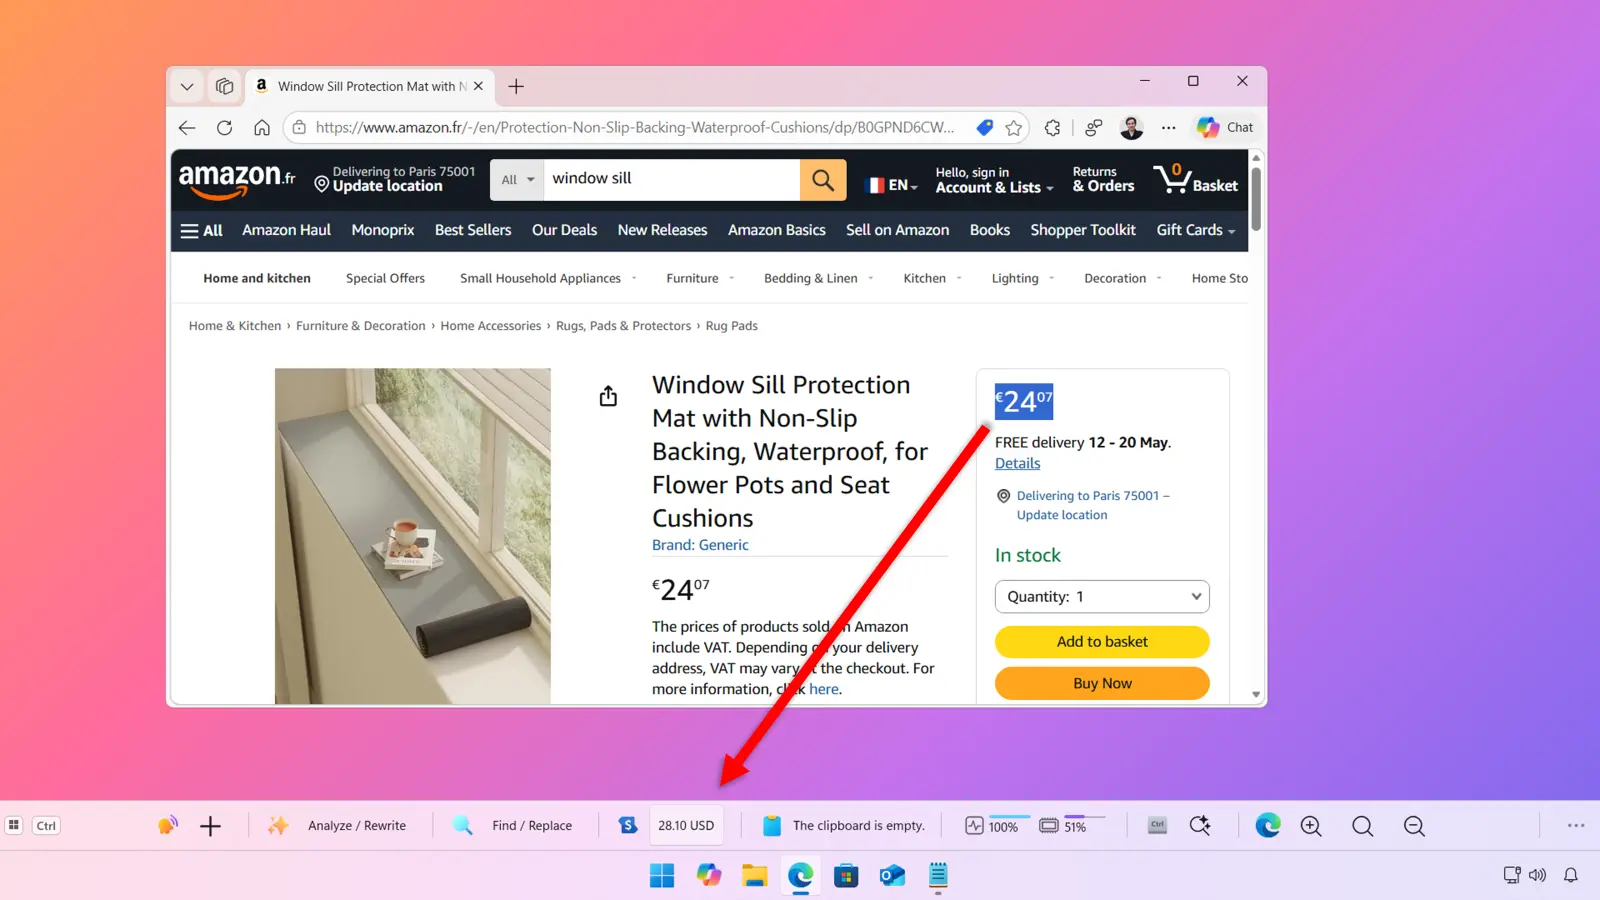
Task: Click the magnifier with sparkle icon
Action: coord(1200,826)
